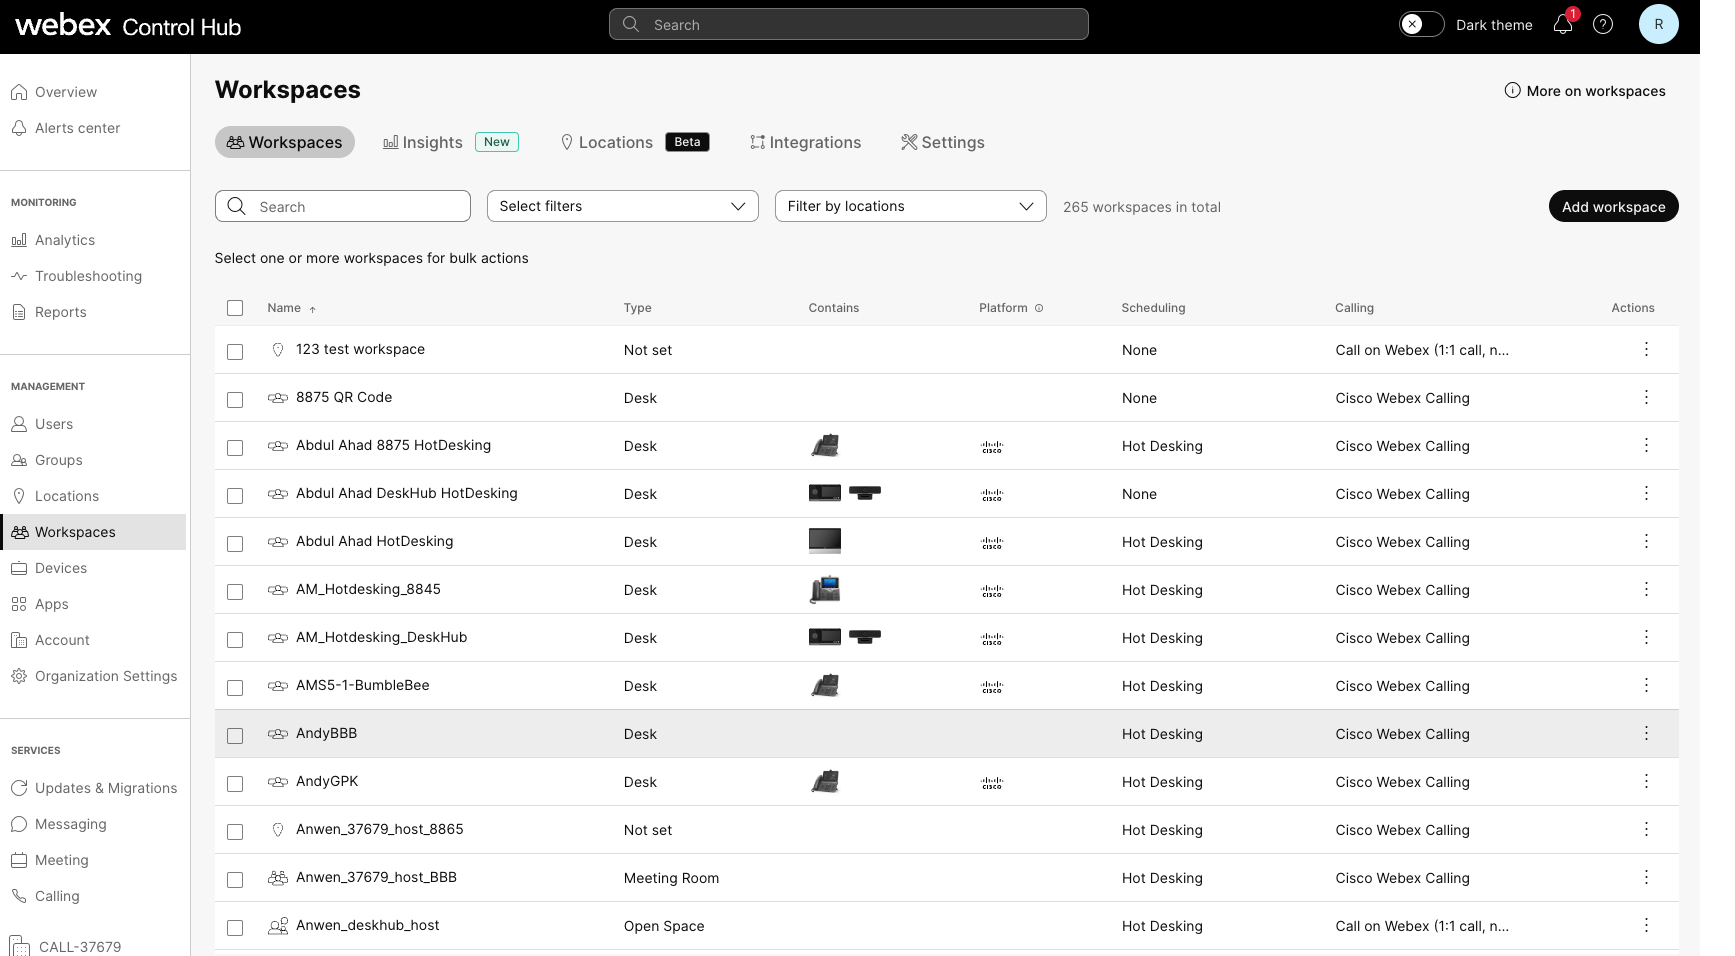Click the DeskHub device icon in AM_Hotdesking_DeskHub row

click(x=825, y=637)
